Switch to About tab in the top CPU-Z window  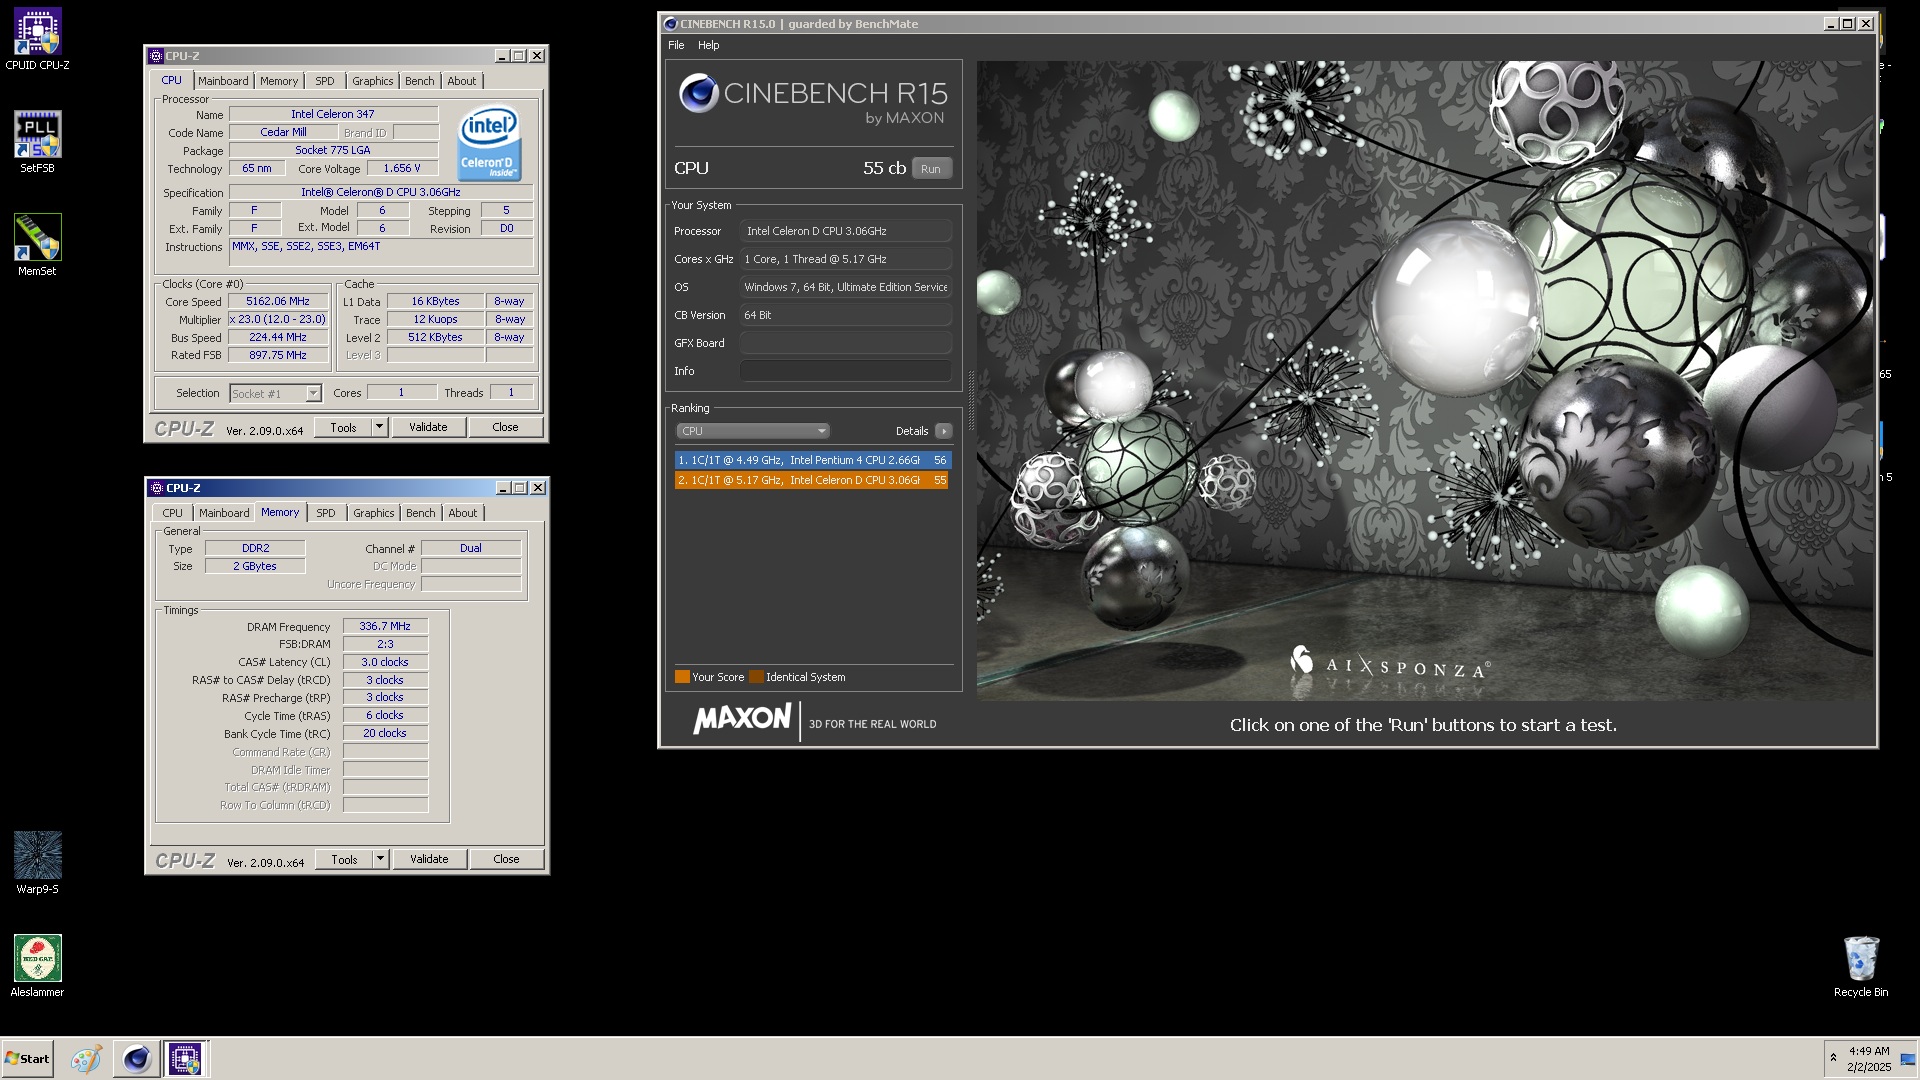(x=462, y=81)
